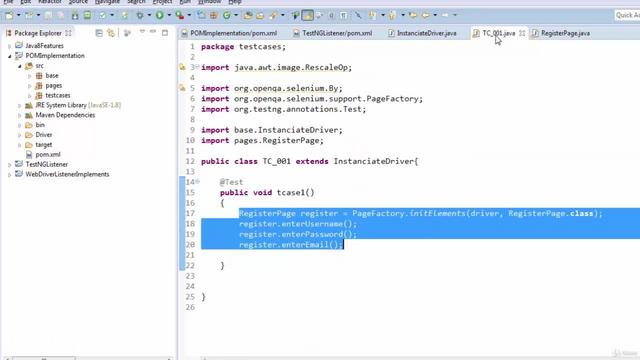Expand the WebDriverListenerImplements project
This screenshot has width=640, height=360.
(x=9, y=175)
